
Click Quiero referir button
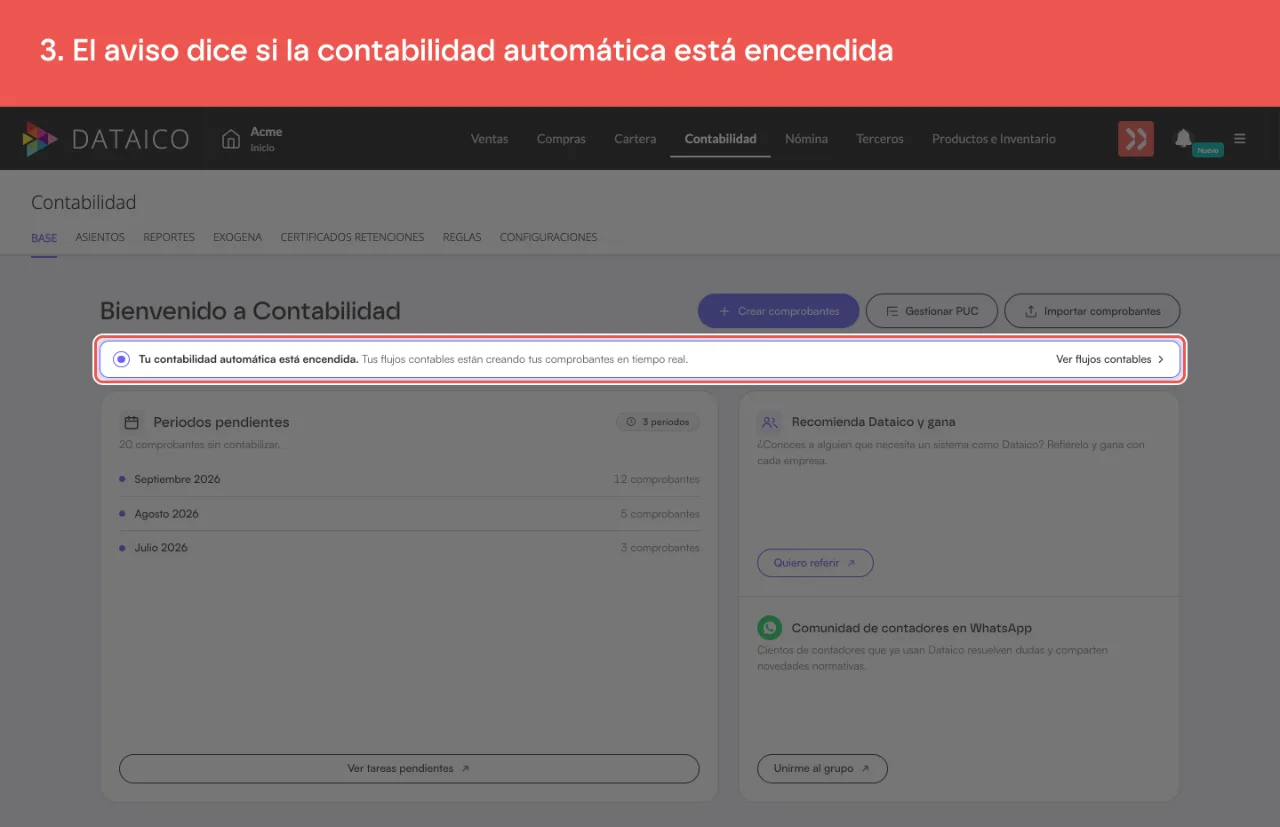815,563
